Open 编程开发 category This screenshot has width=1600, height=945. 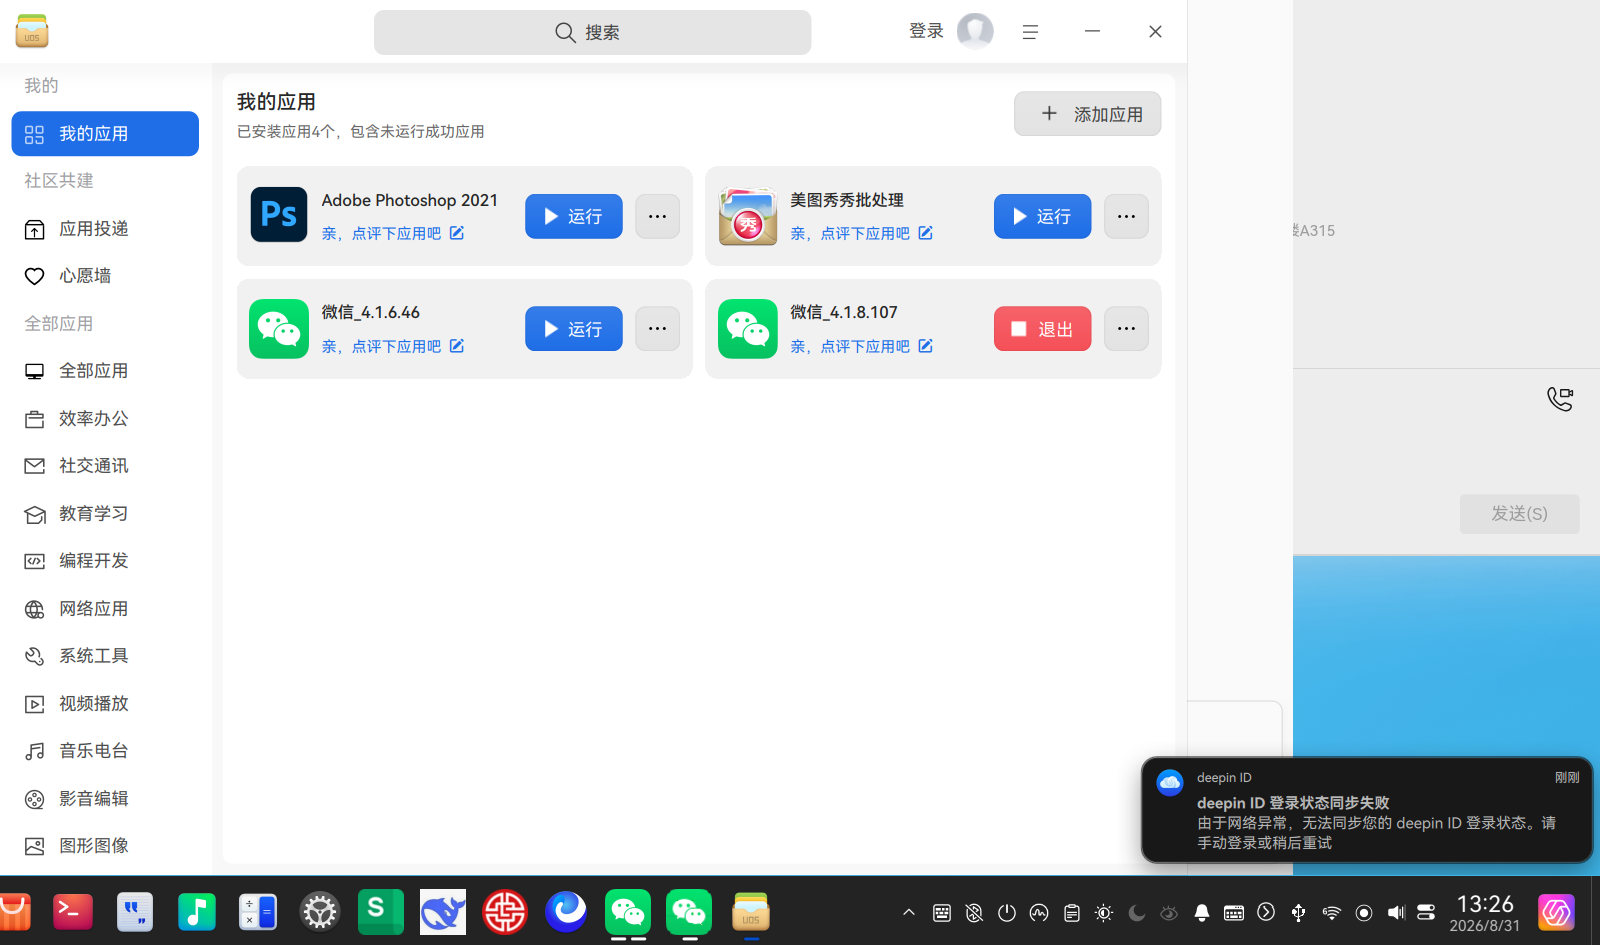coord(105,561)
